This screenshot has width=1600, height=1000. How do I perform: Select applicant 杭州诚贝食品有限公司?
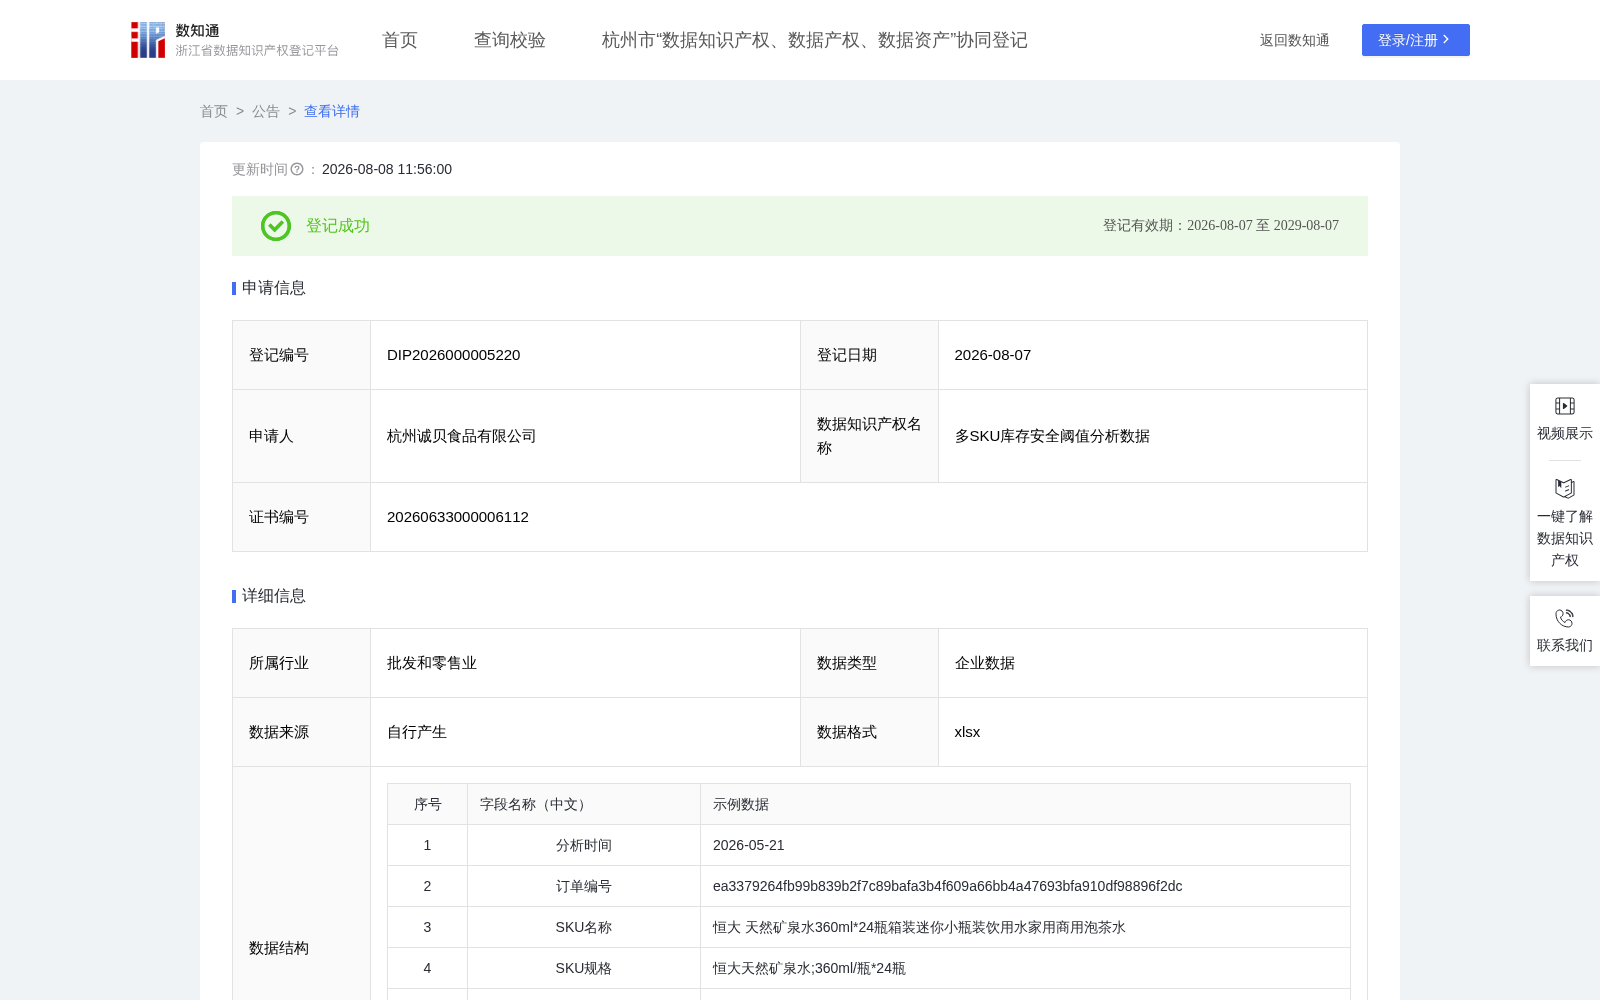[x=462, y=436]
